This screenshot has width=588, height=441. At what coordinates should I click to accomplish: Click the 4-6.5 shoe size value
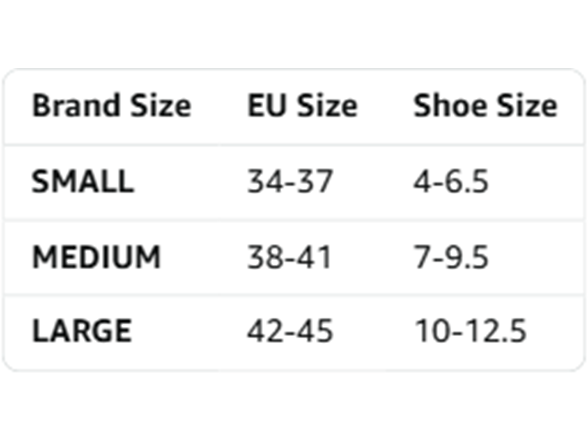pos(451,182)
